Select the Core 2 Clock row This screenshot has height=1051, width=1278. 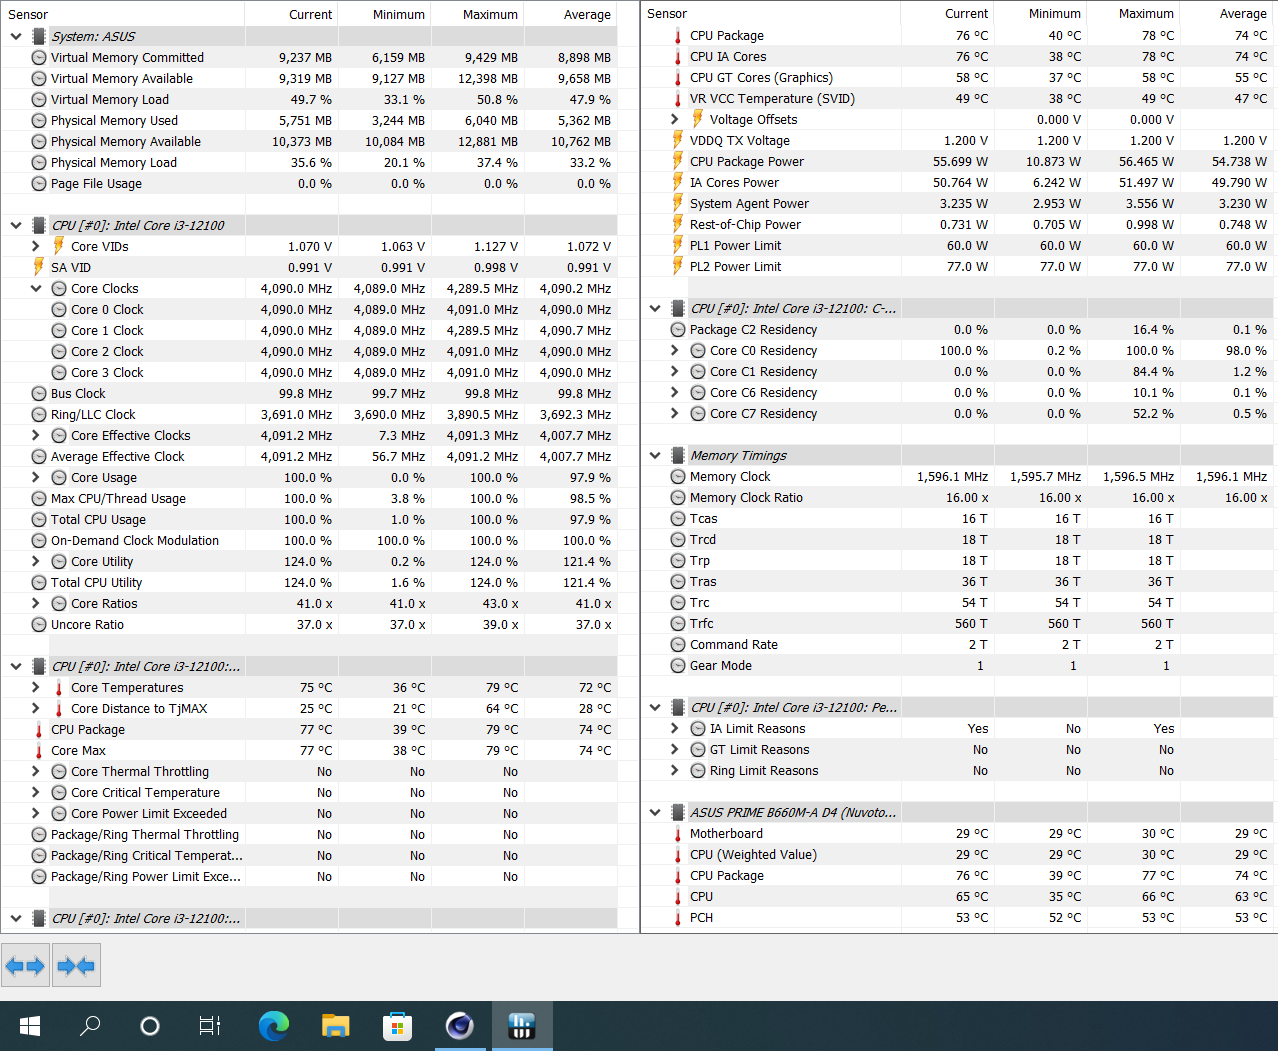click(309, 351)
